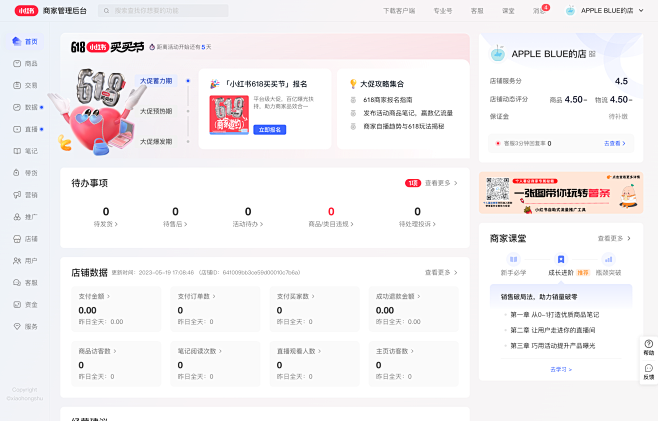Click the store avatar icon in the top bar

[x=570, y=10]
